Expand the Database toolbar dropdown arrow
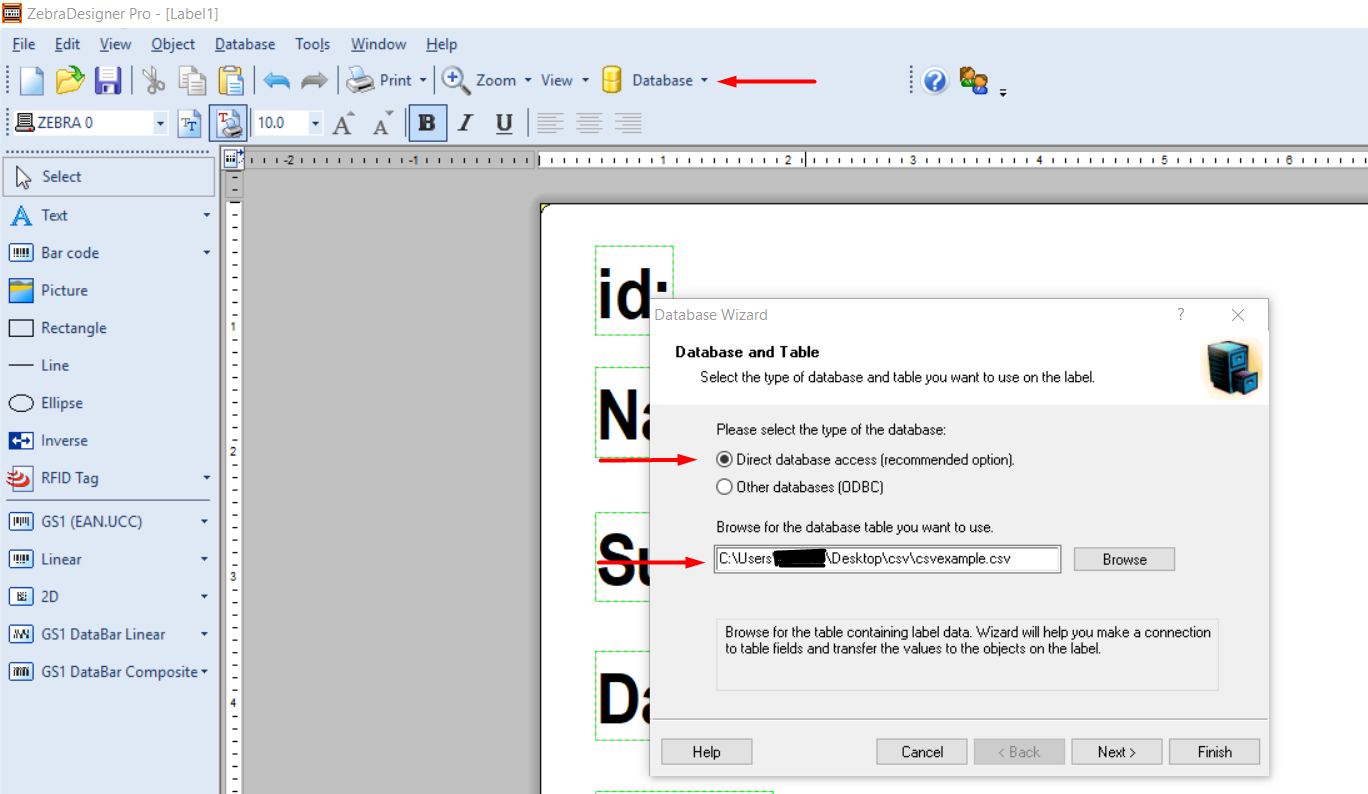The image size is (1368, 794). tap(704, 80)
